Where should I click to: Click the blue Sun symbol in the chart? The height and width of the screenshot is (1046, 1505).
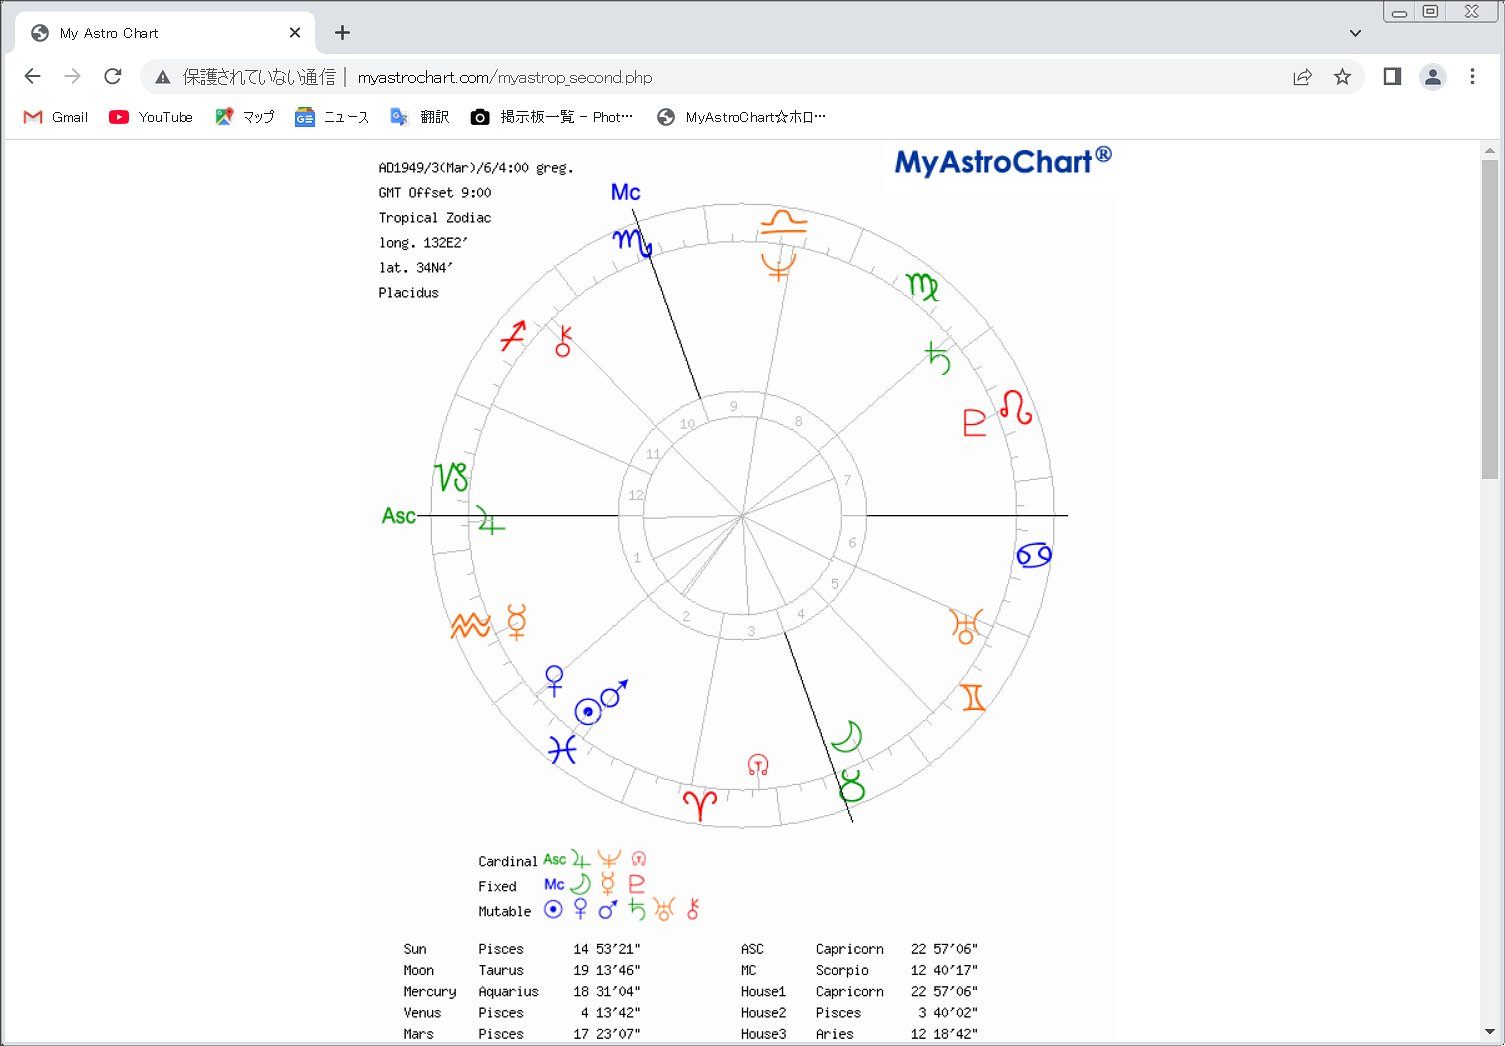click(x=588, y=712)
